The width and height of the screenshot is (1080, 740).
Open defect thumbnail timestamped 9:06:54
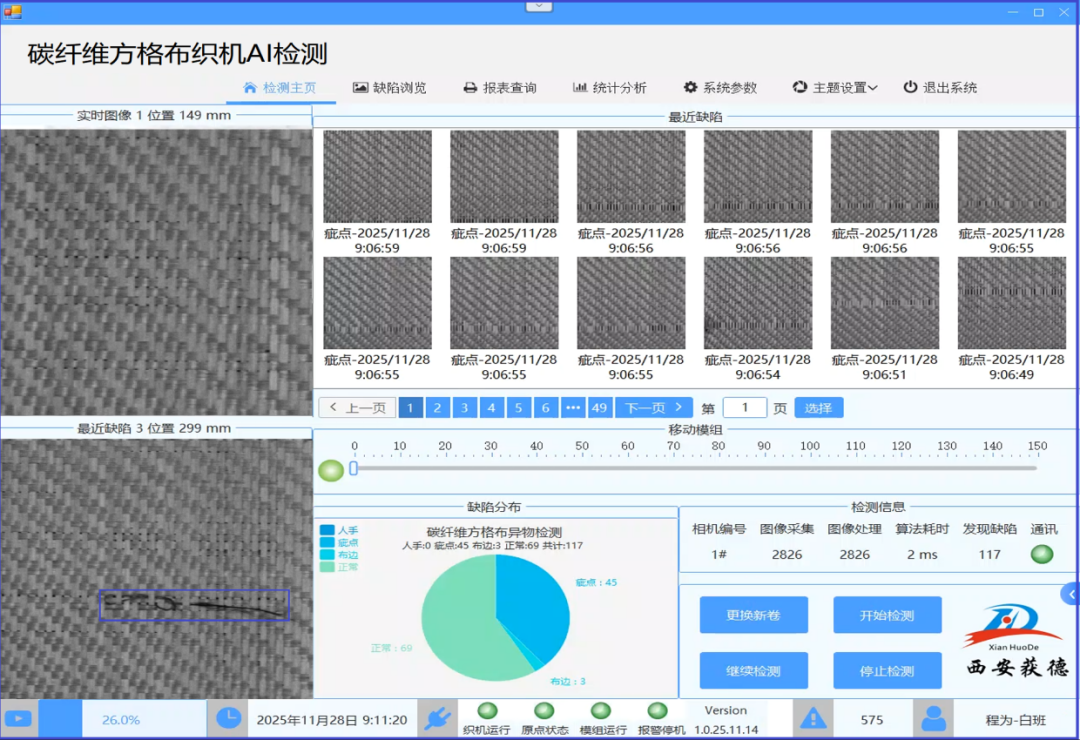(x=758, y=303)
